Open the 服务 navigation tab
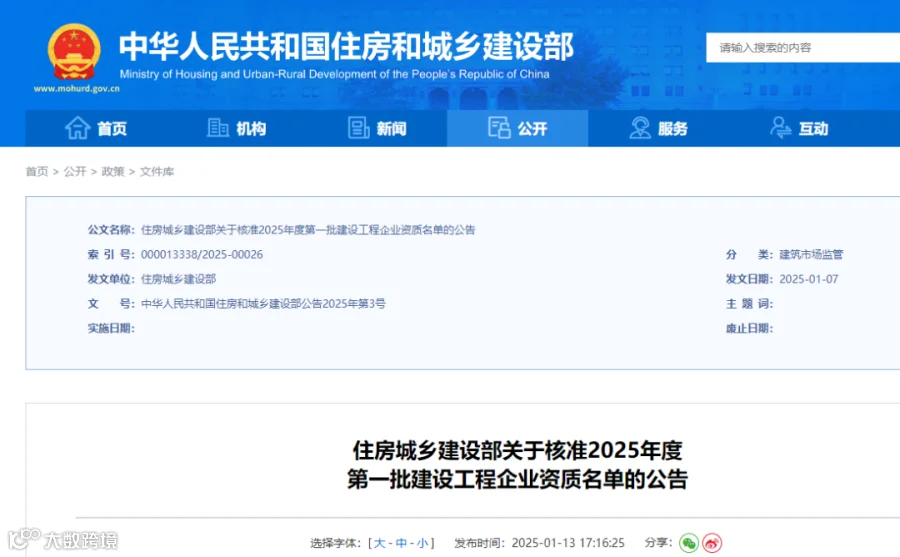 point(658,128)
